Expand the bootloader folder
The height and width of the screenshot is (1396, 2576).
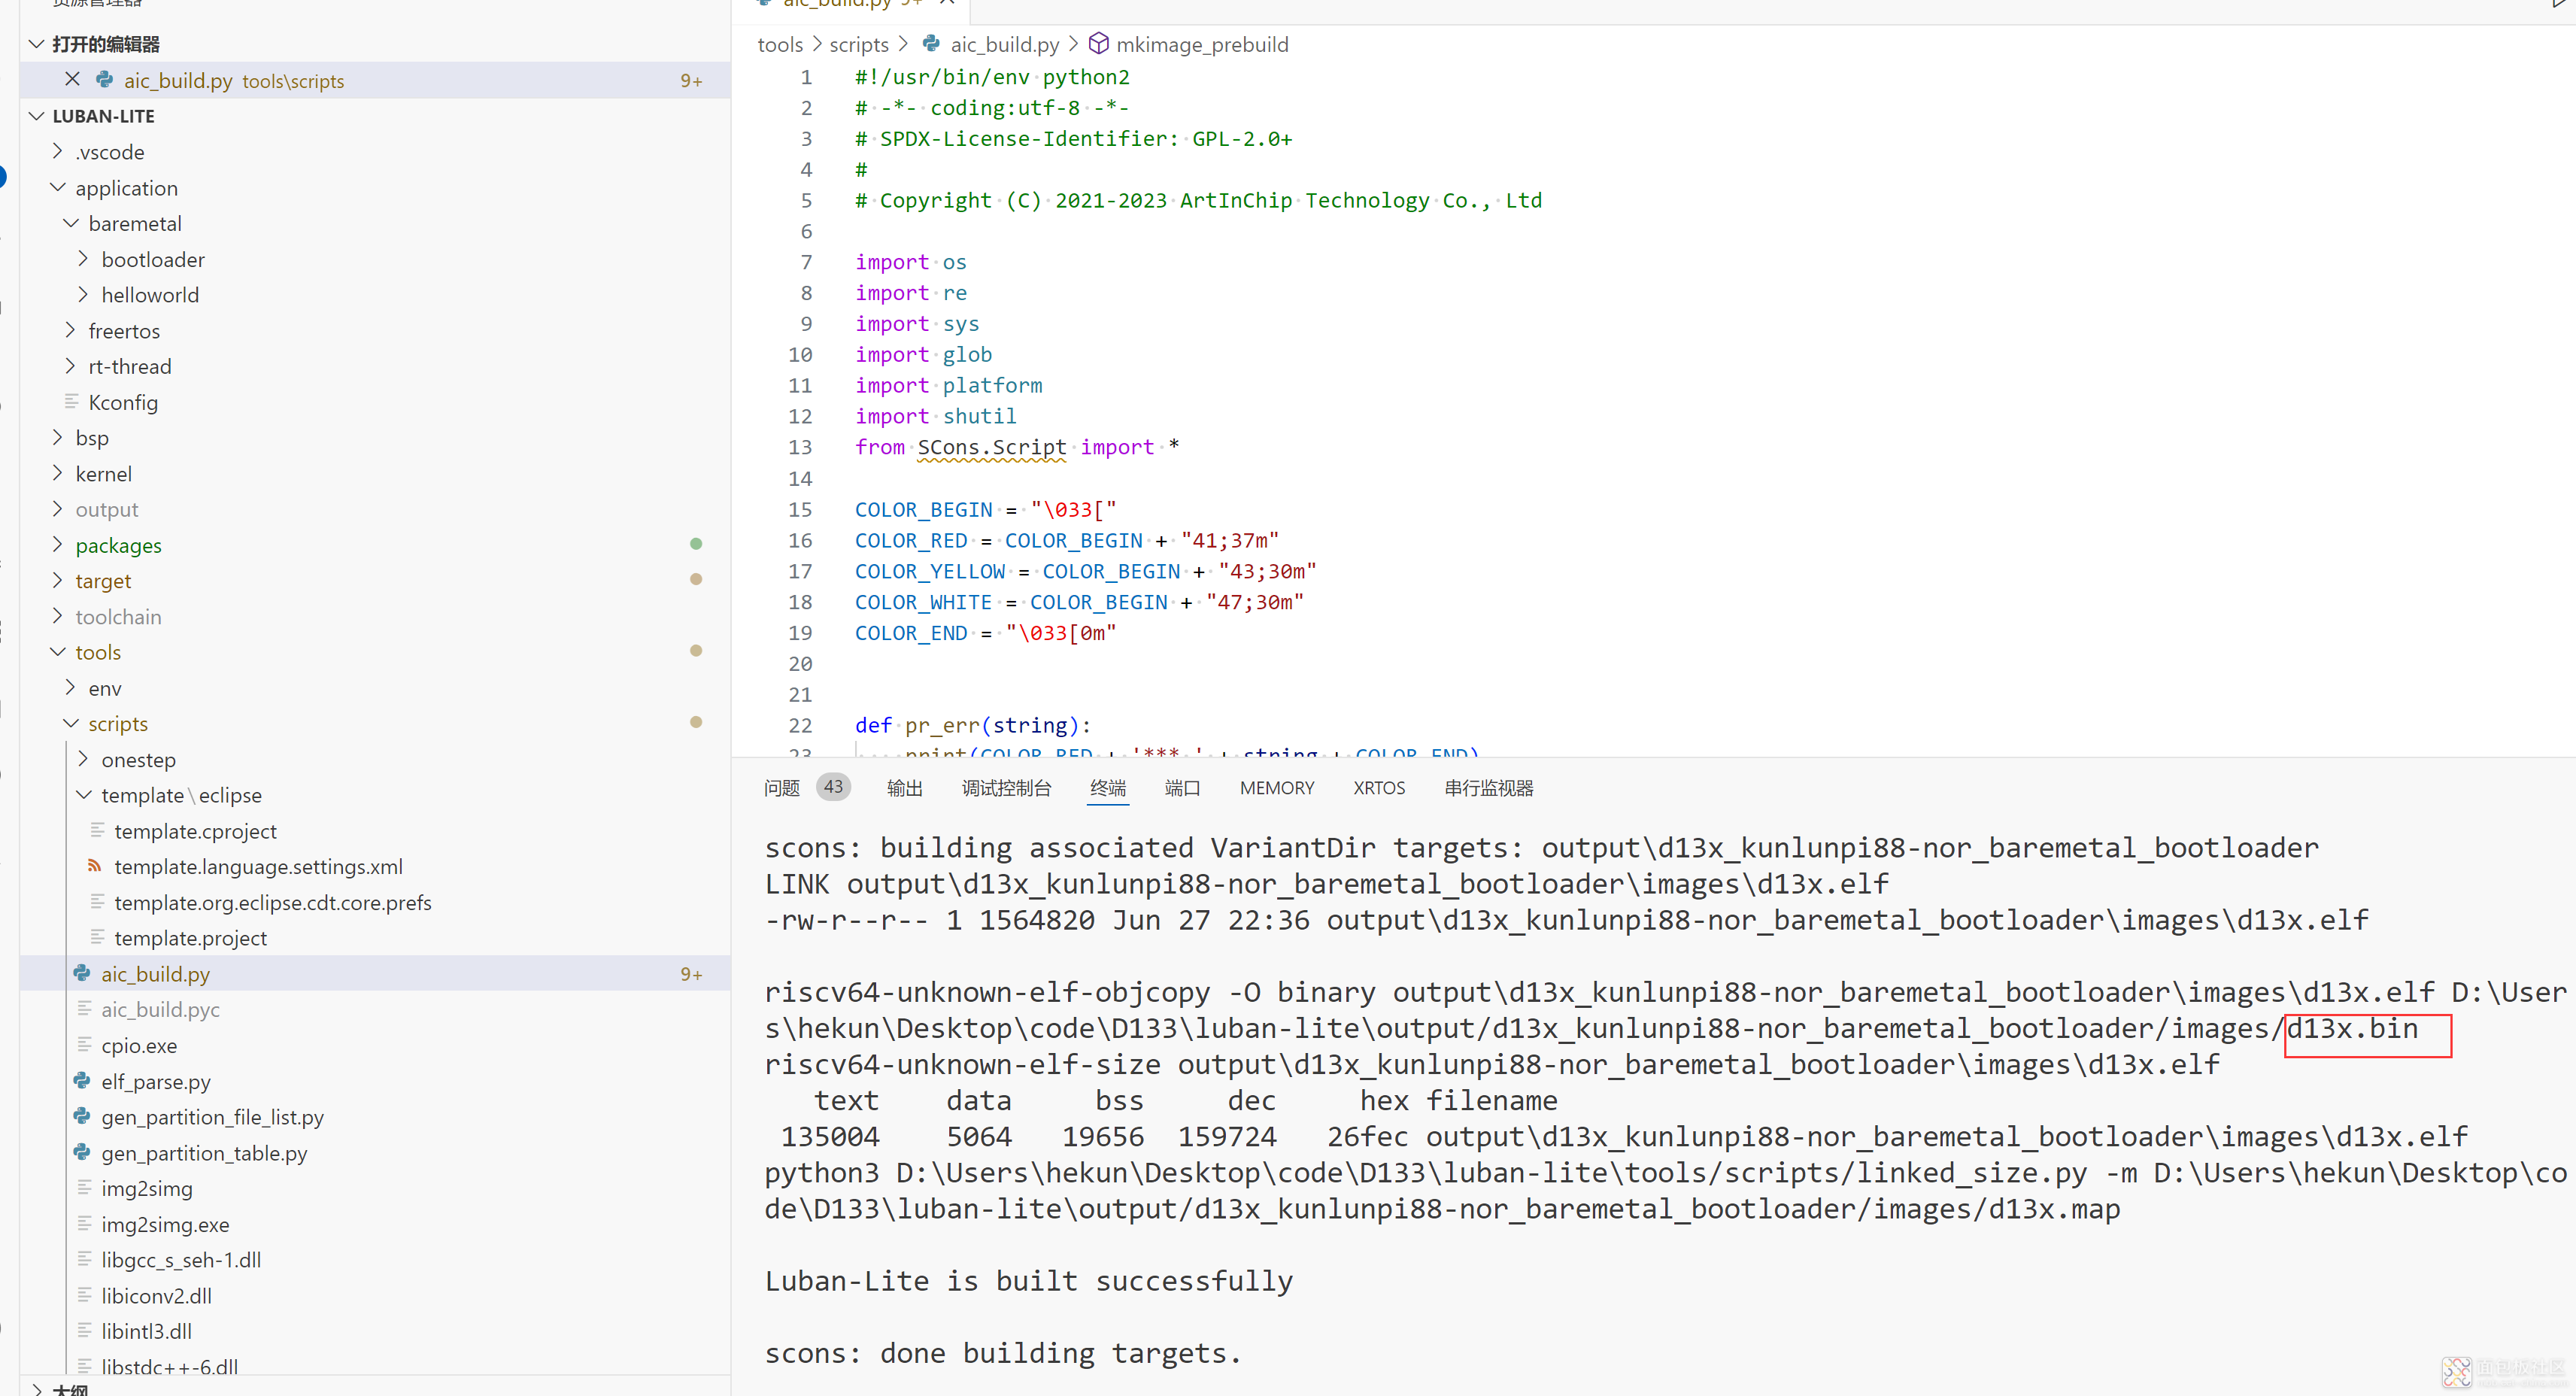[83, 258]
